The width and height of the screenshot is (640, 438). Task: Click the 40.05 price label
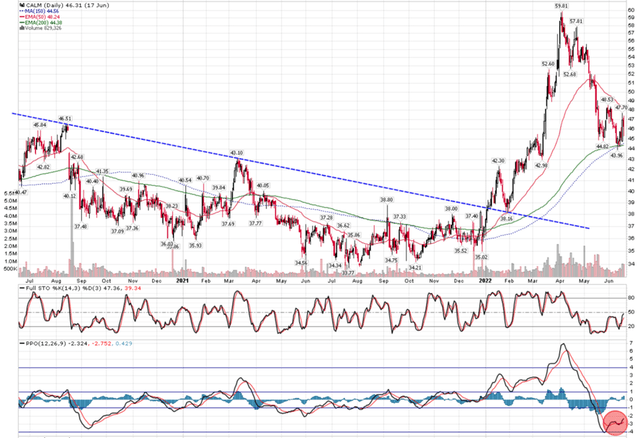tap(263, 185)
